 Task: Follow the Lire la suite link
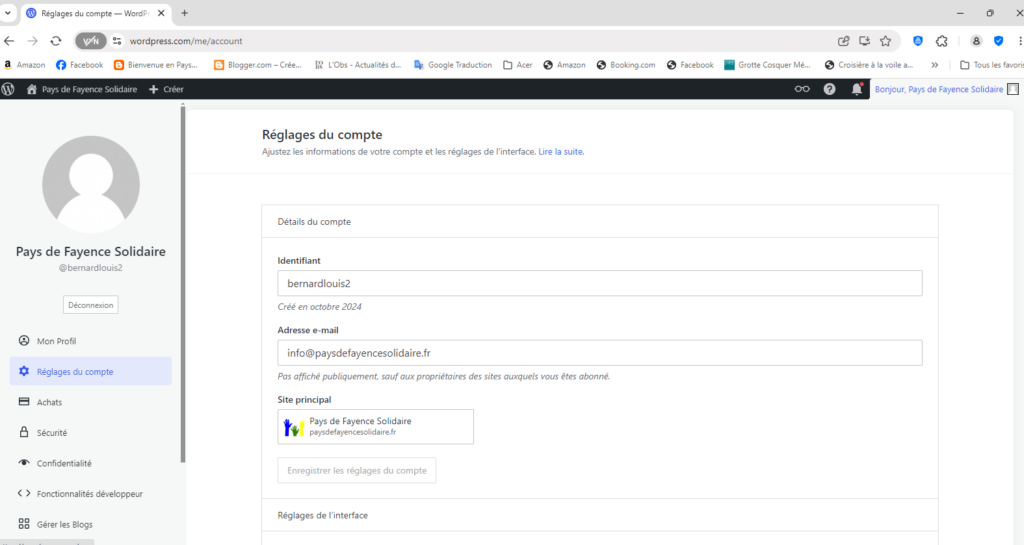tap(561, 152)
